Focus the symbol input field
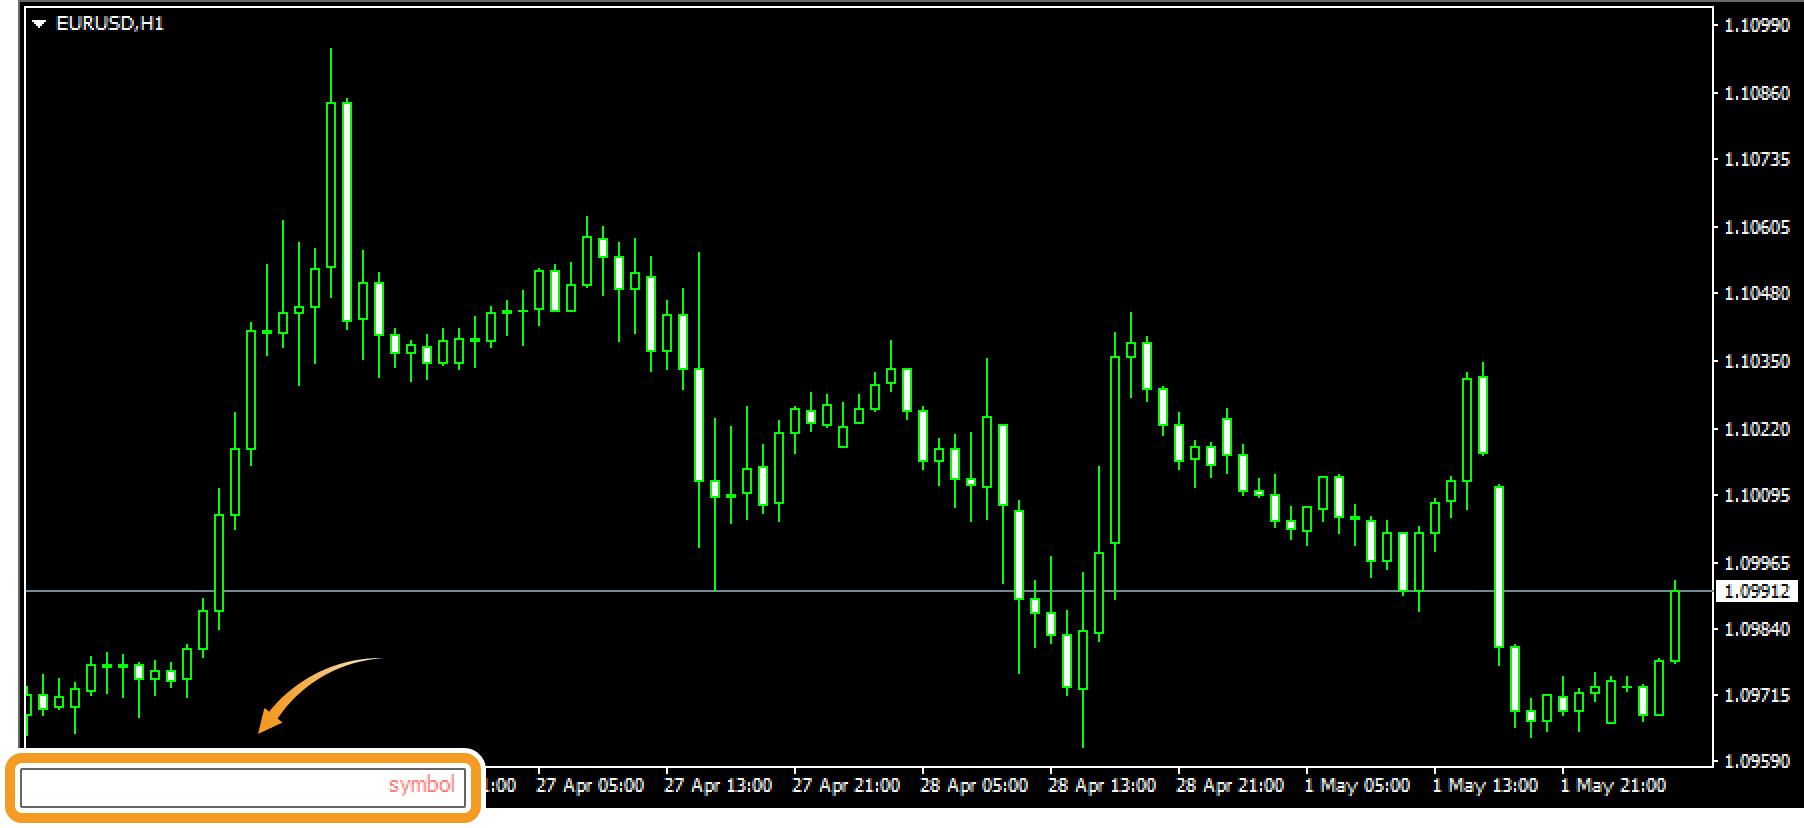Image resolution: width=1804 pixels, height=828 pixels. [x=242, y=786]
